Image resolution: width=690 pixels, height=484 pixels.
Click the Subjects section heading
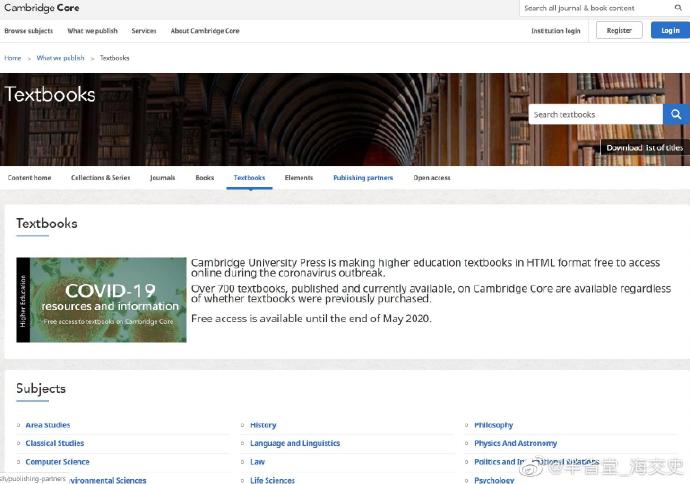(x=41, y=389)
